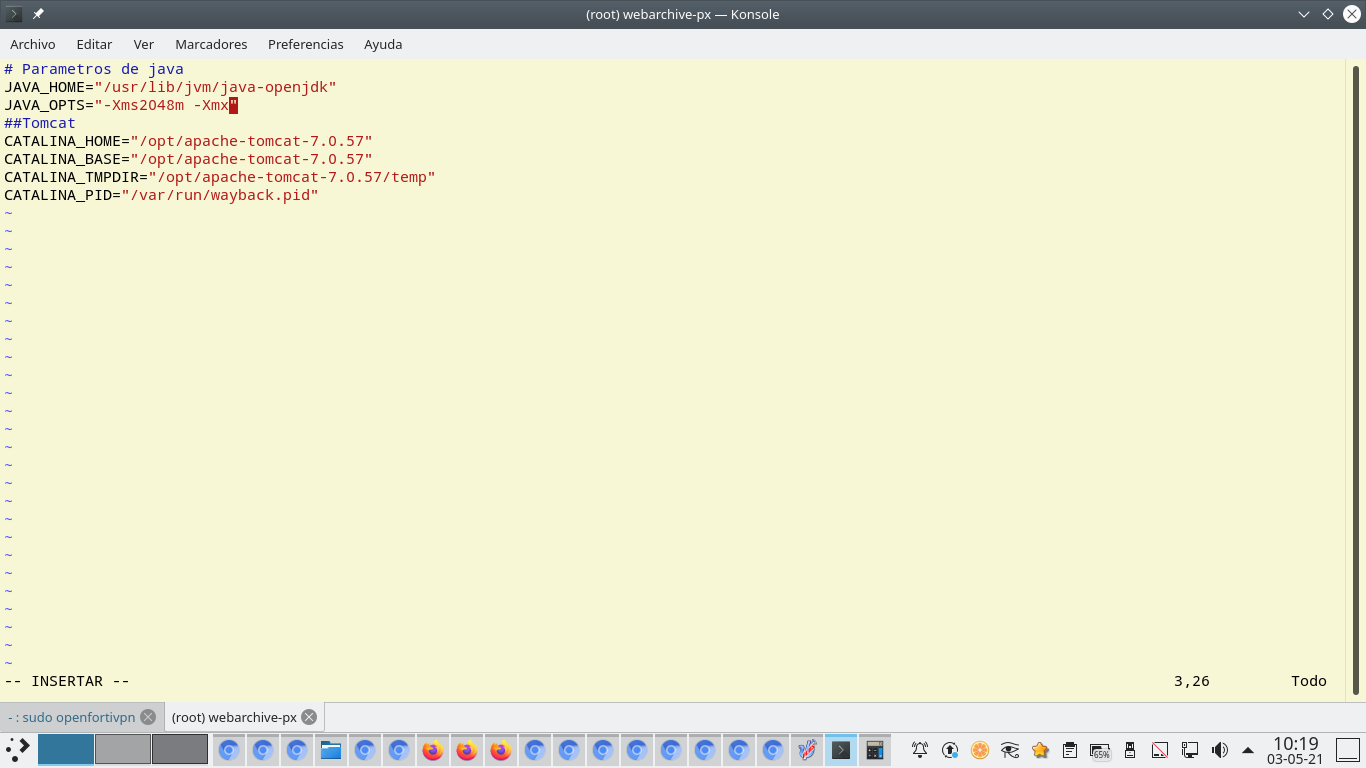Viewport: 1366px width, 768px height.
Task: Expand hidden system tray icons arrow
Action: [x=1248, y=750]
